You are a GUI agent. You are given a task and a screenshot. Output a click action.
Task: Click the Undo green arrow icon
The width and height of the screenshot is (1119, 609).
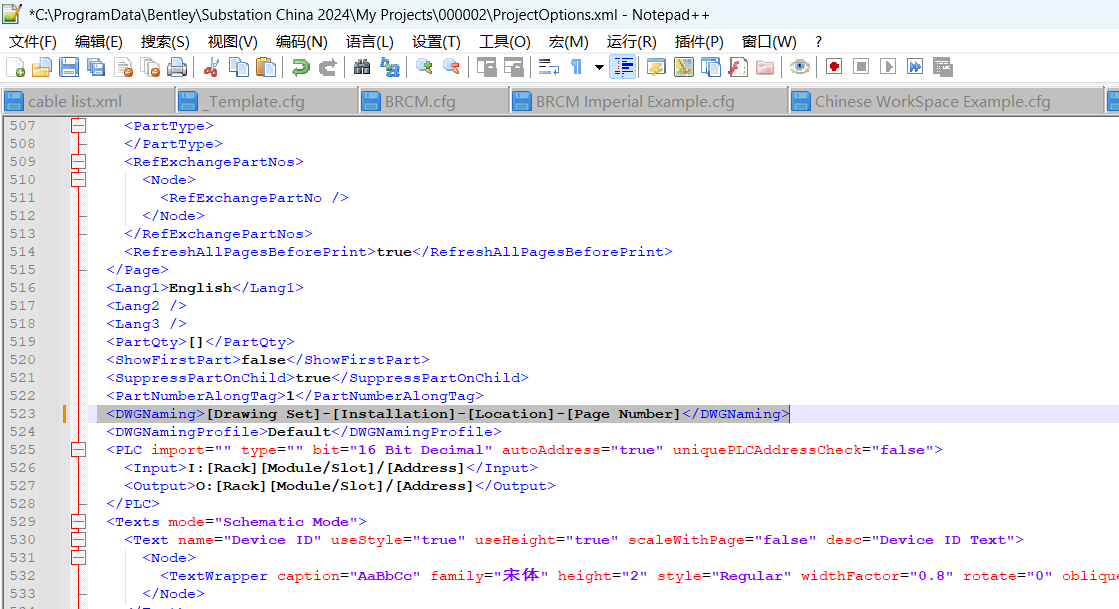pyautogui.click(x=300, y=67)
